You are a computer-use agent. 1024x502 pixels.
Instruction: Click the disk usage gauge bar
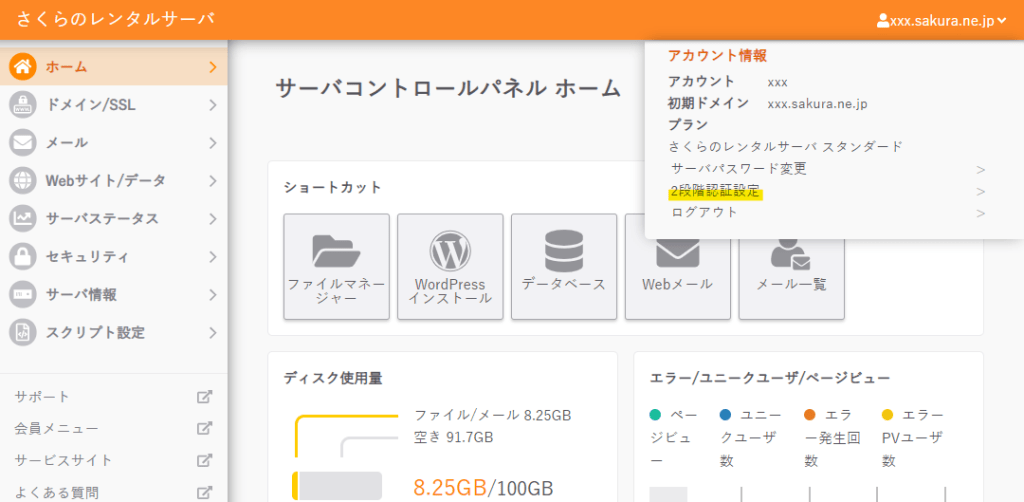click(337, 486)
